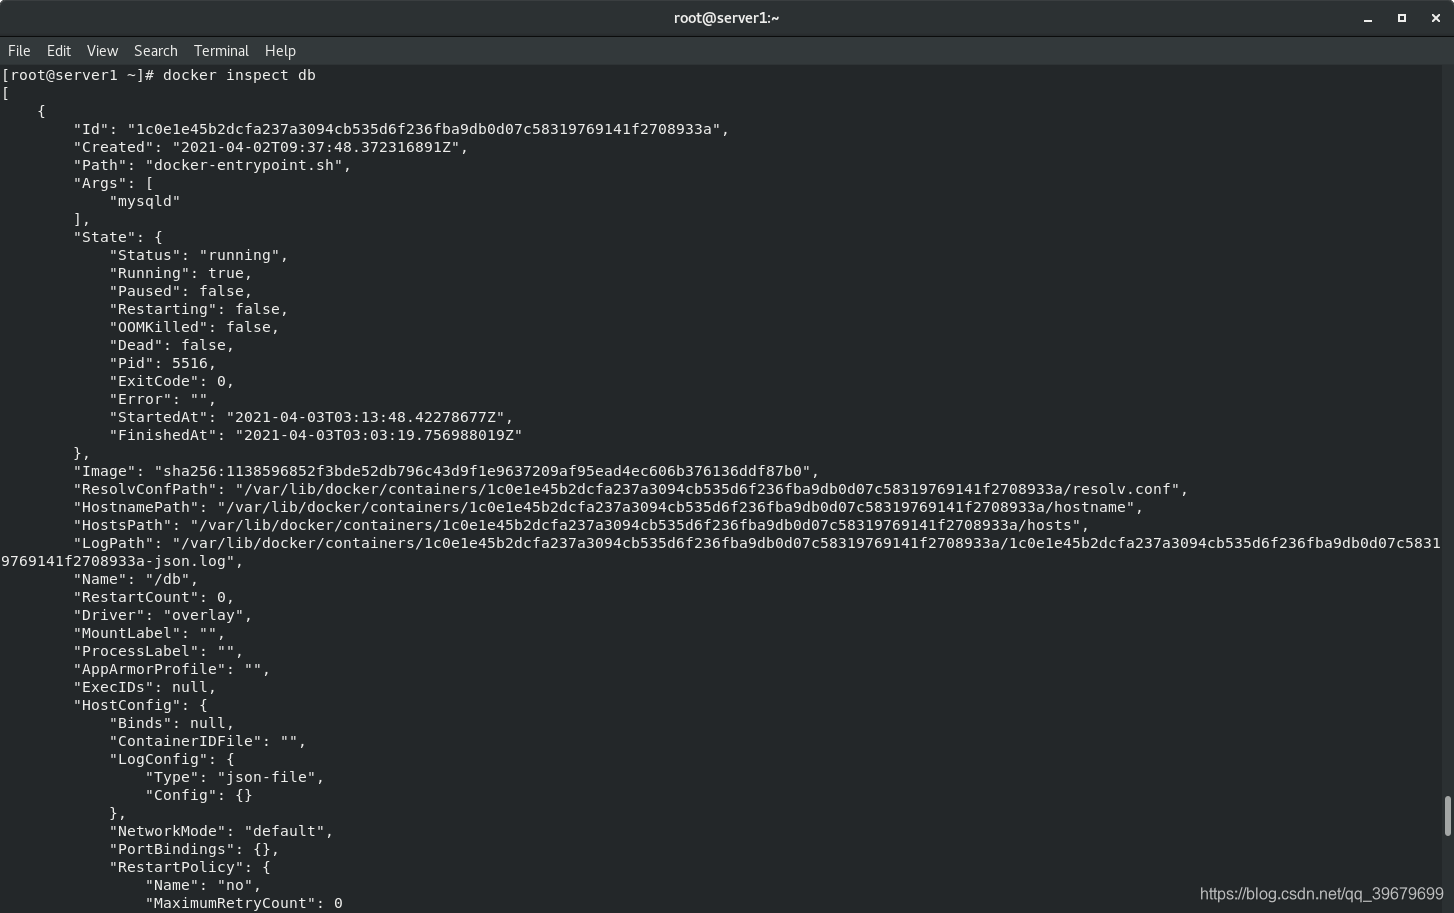This screenshot has width=1454, height=913.
Task: Click the window title root@server1:~
Action: 727,18
